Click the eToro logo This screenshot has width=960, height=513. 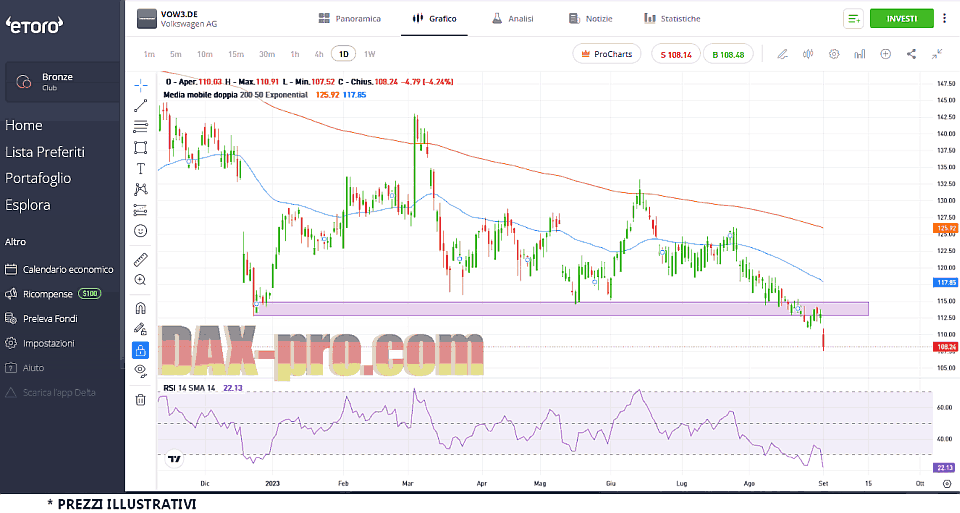[x=34, y=24]
